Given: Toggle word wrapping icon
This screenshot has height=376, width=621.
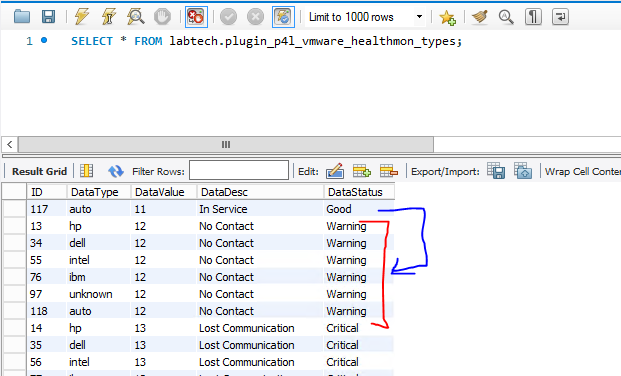Looking at the screenshot, I should point(560,17).
